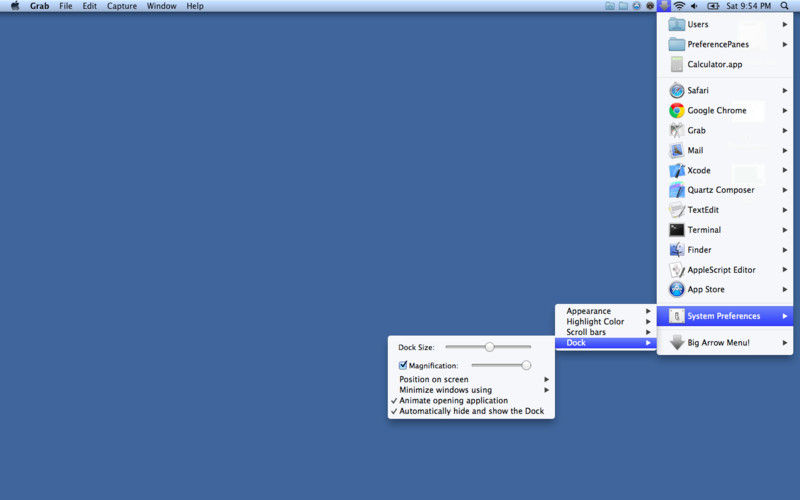Open the Users folder item

tap(724, 24)
